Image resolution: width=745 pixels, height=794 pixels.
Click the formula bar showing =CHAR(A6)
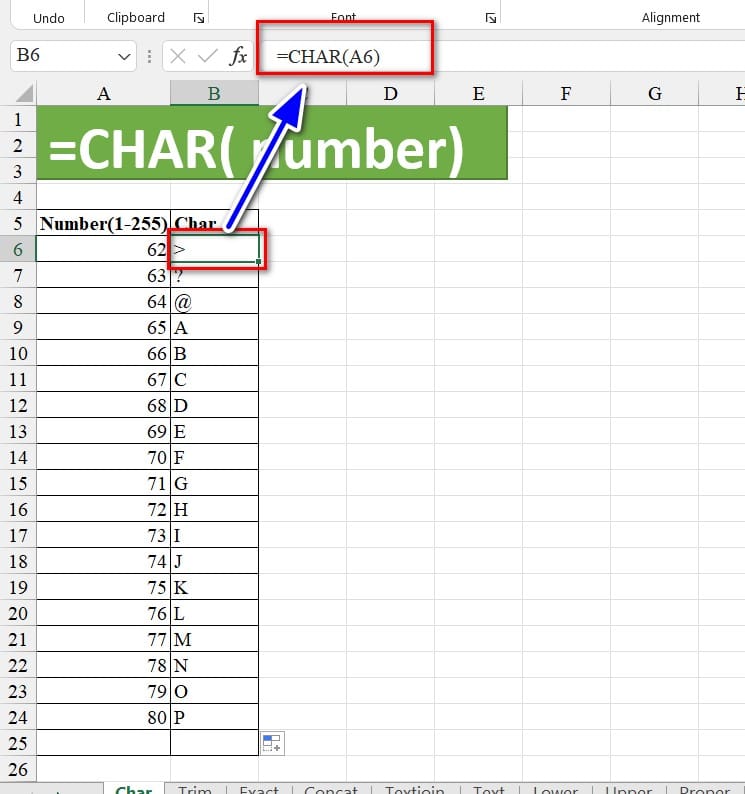tap(500, 56)
